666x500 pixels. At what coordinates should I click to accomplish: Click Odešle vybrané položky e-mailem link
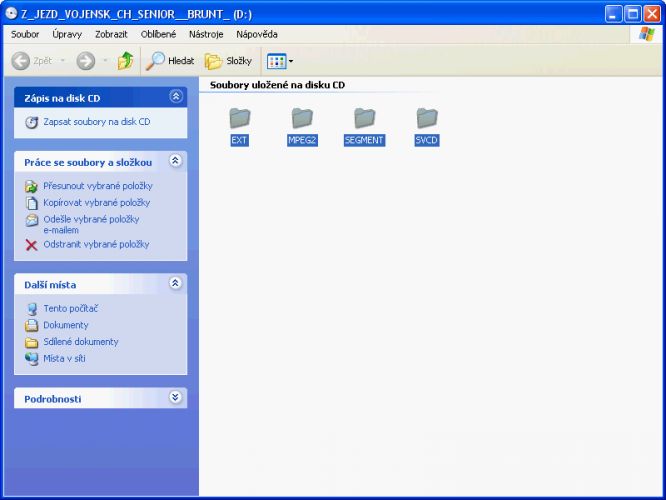point(91,224)
